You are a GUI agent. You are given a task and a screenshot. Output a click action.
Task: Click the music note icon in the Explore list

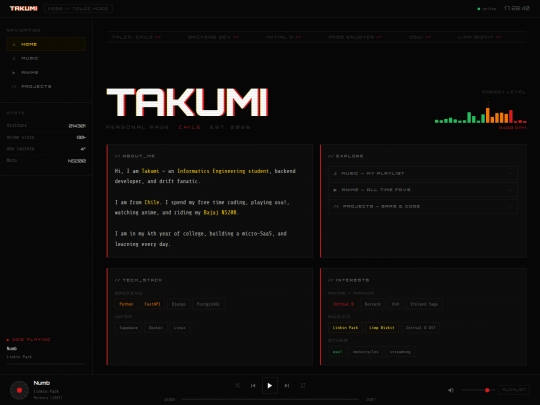[x=335, y=173]
